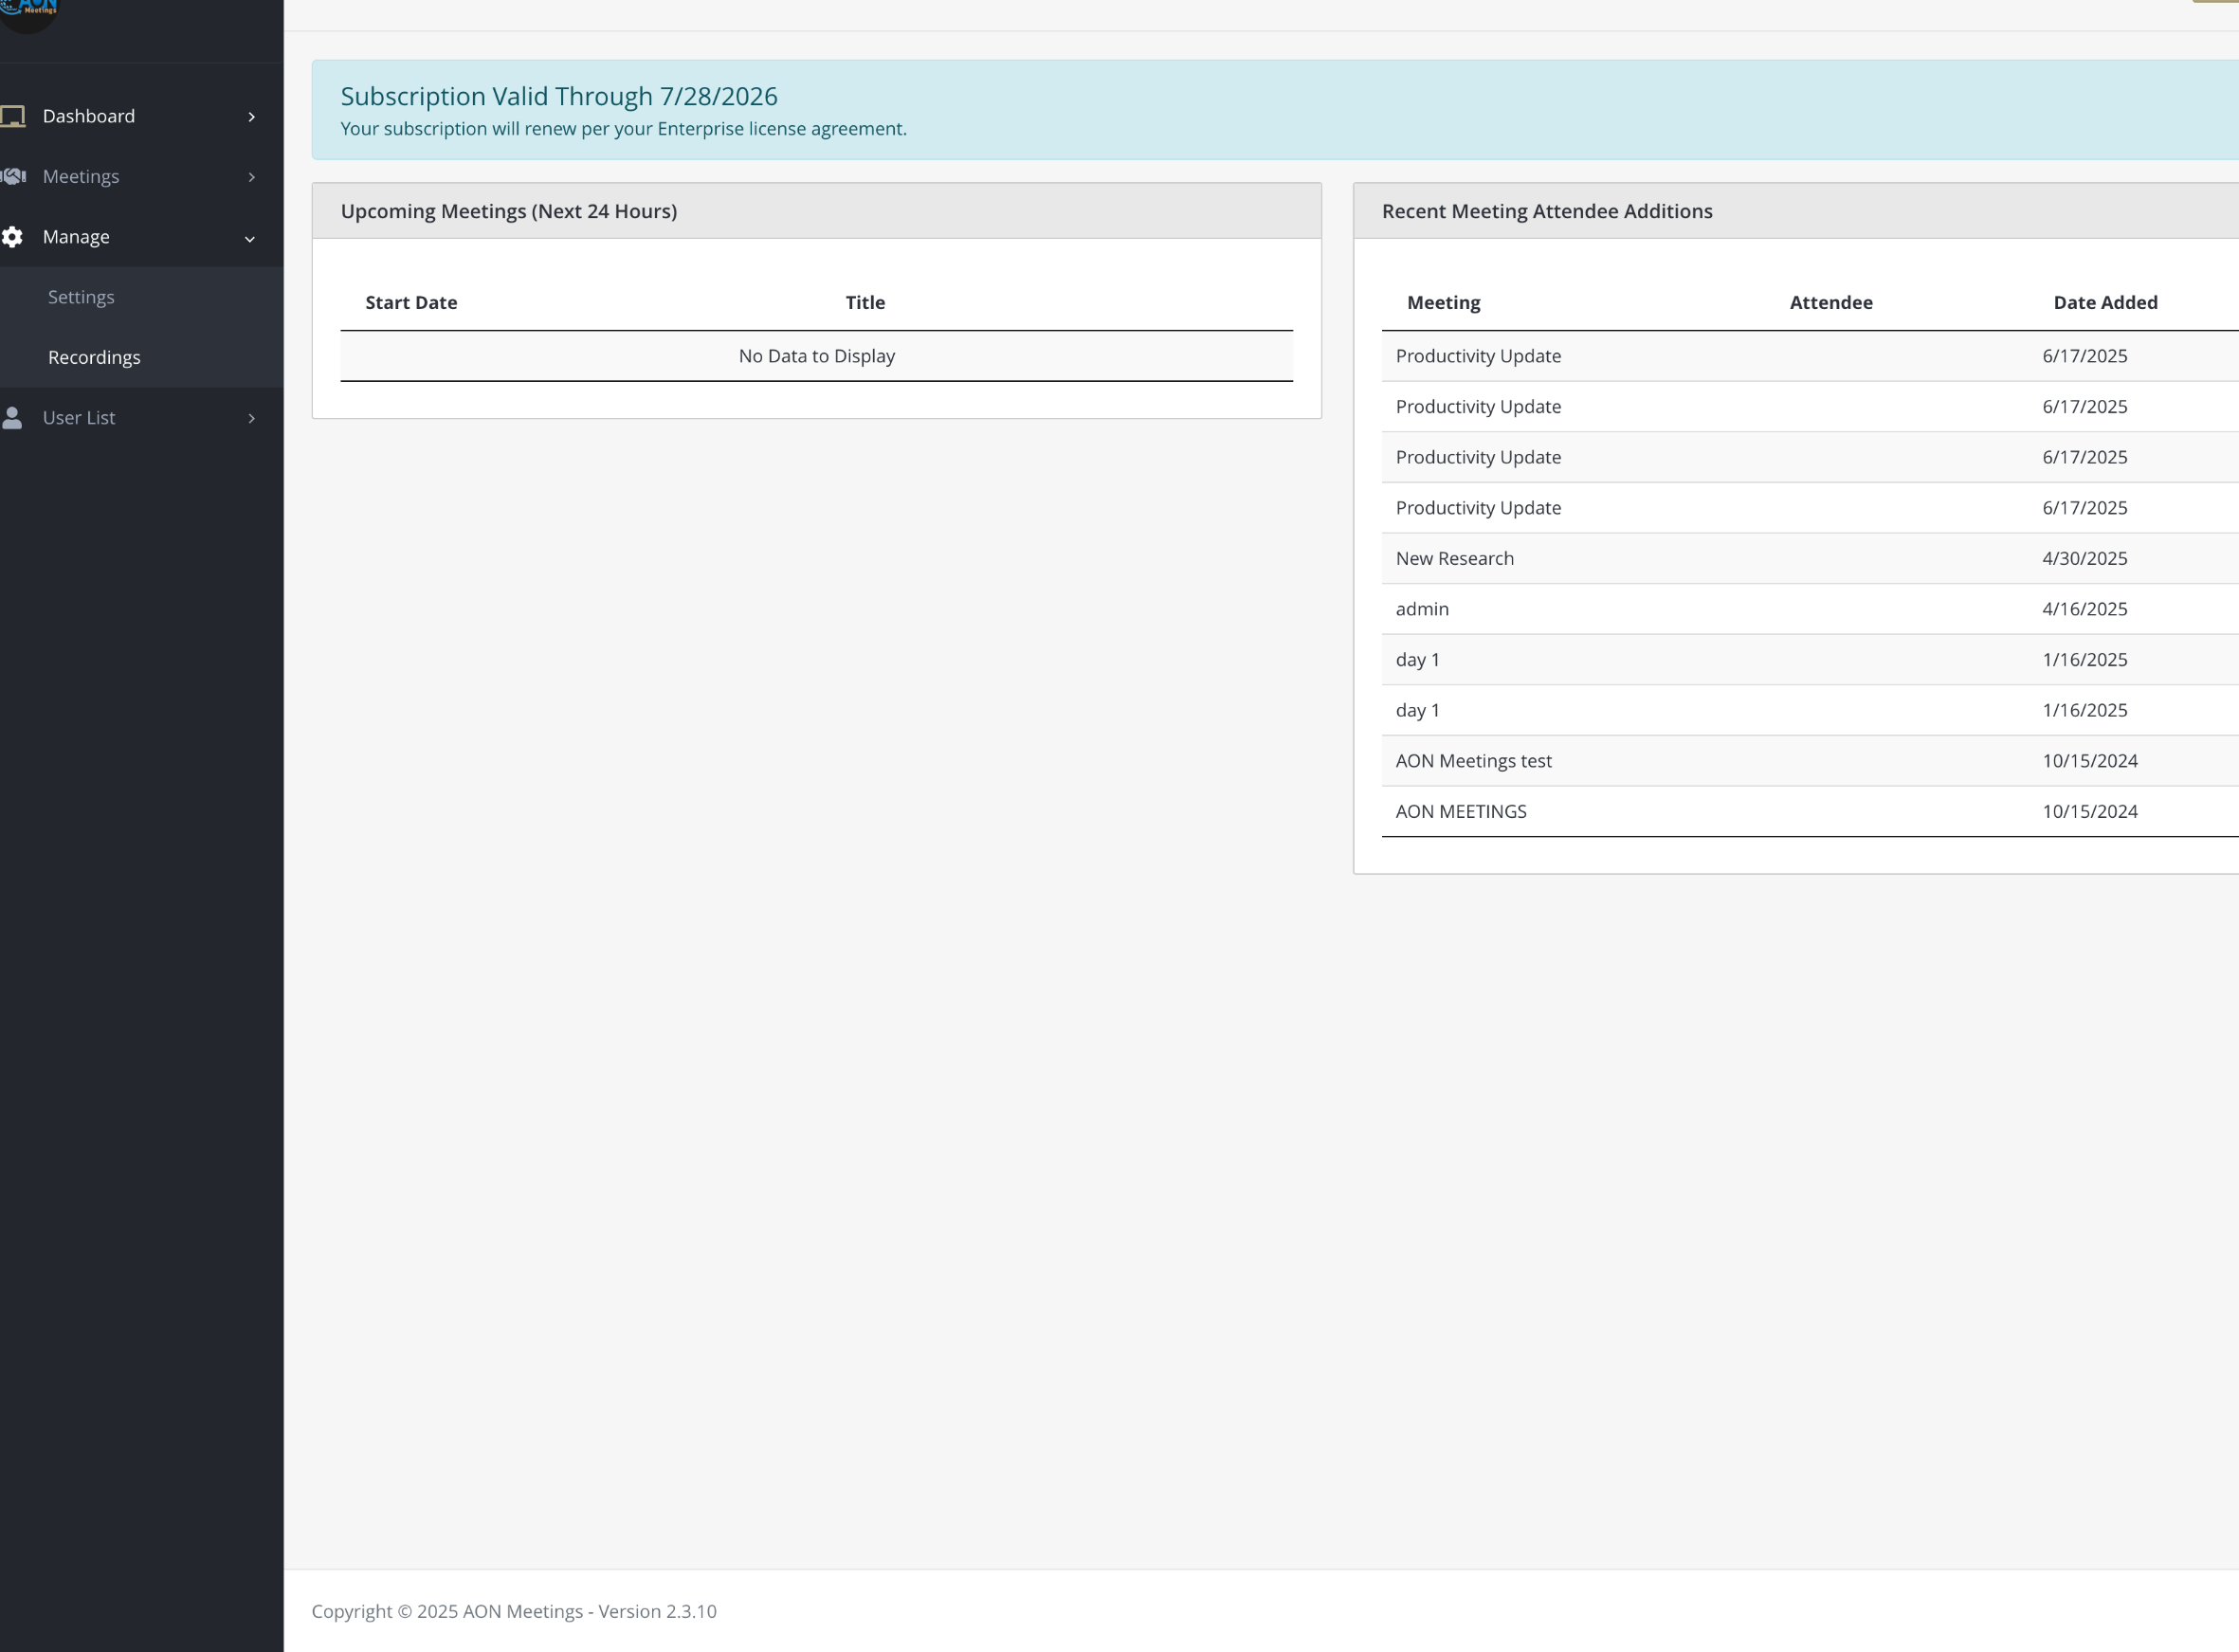
Task: Sort by Title column header
Action: pyautogui.click(x=865, y=302)
